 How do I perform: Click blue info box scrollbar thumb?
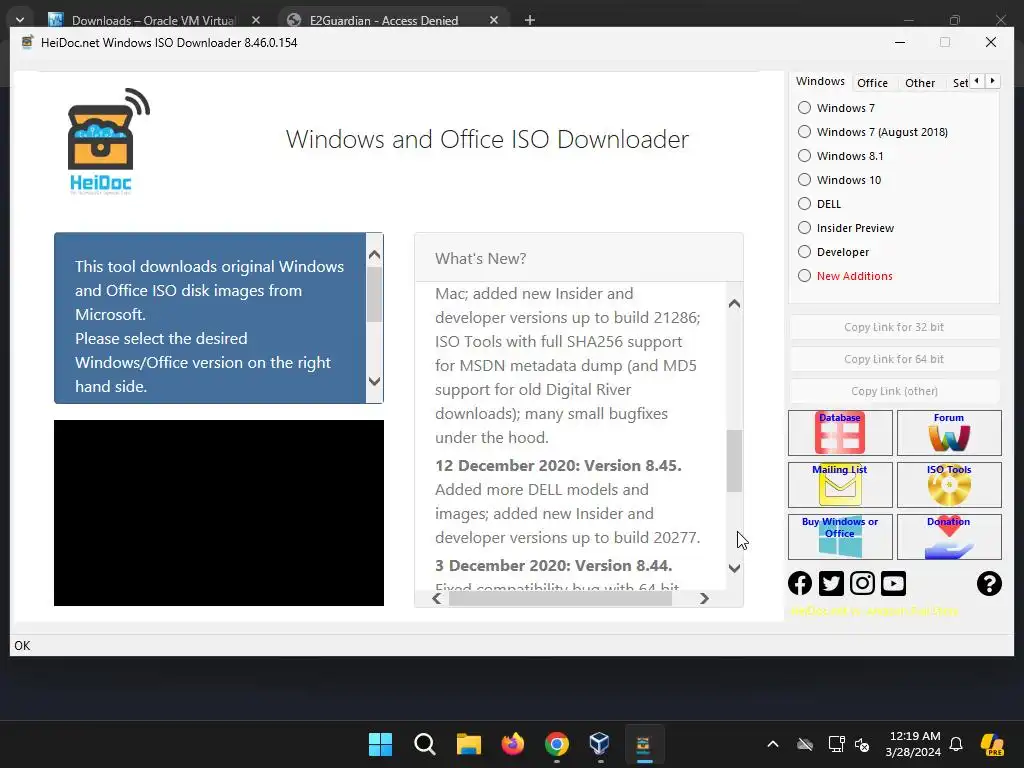374,295
